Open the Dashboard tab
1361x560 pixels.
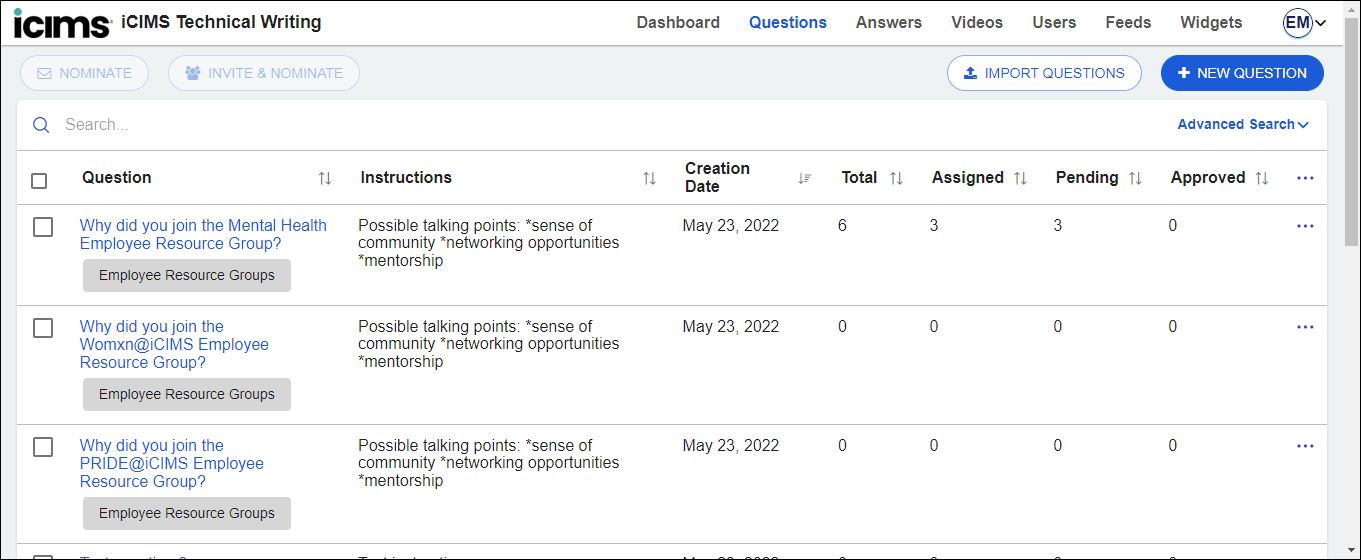click(678, 22)
